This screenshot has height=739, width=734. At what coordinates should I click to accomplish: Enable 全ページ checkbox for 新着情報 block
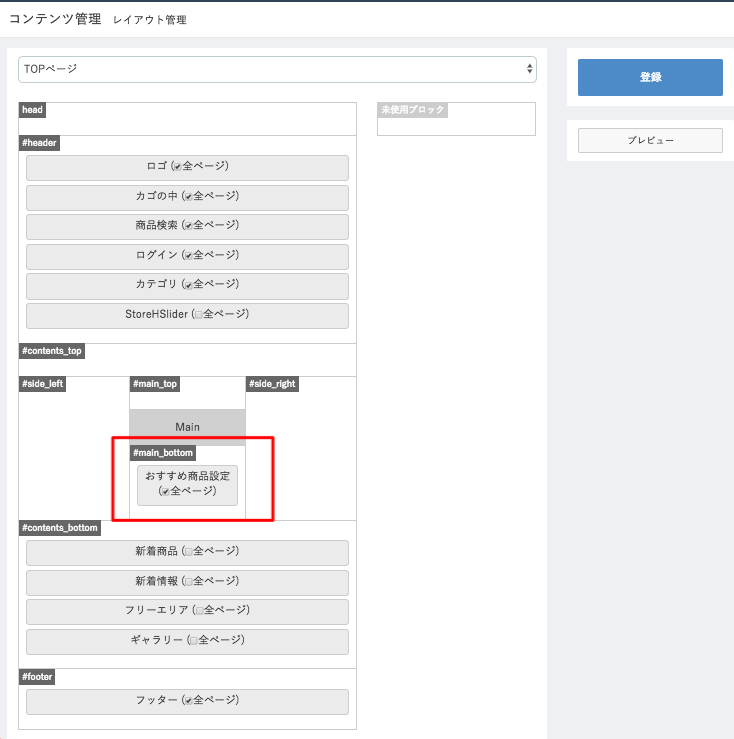[x=188, y=582]
